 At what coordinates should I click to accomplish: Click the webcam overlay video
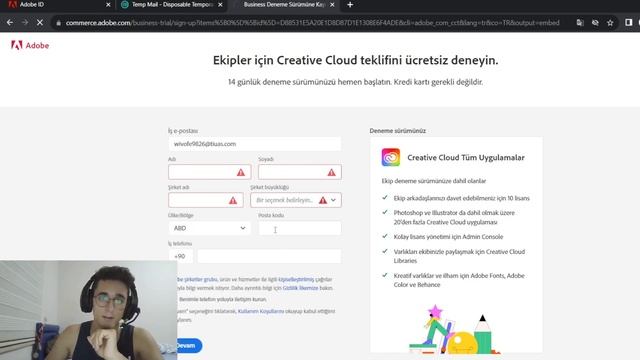tap(89, 310)
